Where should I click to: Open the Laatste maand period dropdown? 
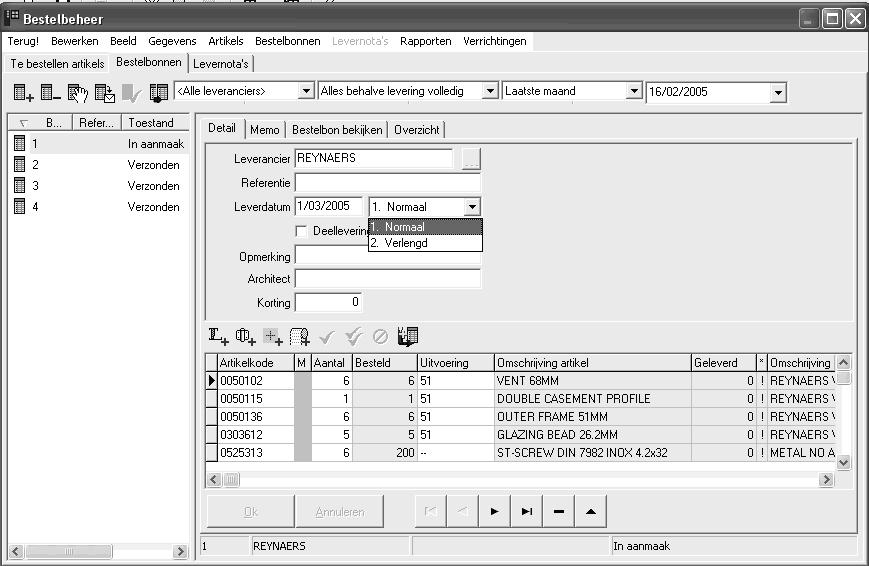pyautogui.click(x=634, y=91)
